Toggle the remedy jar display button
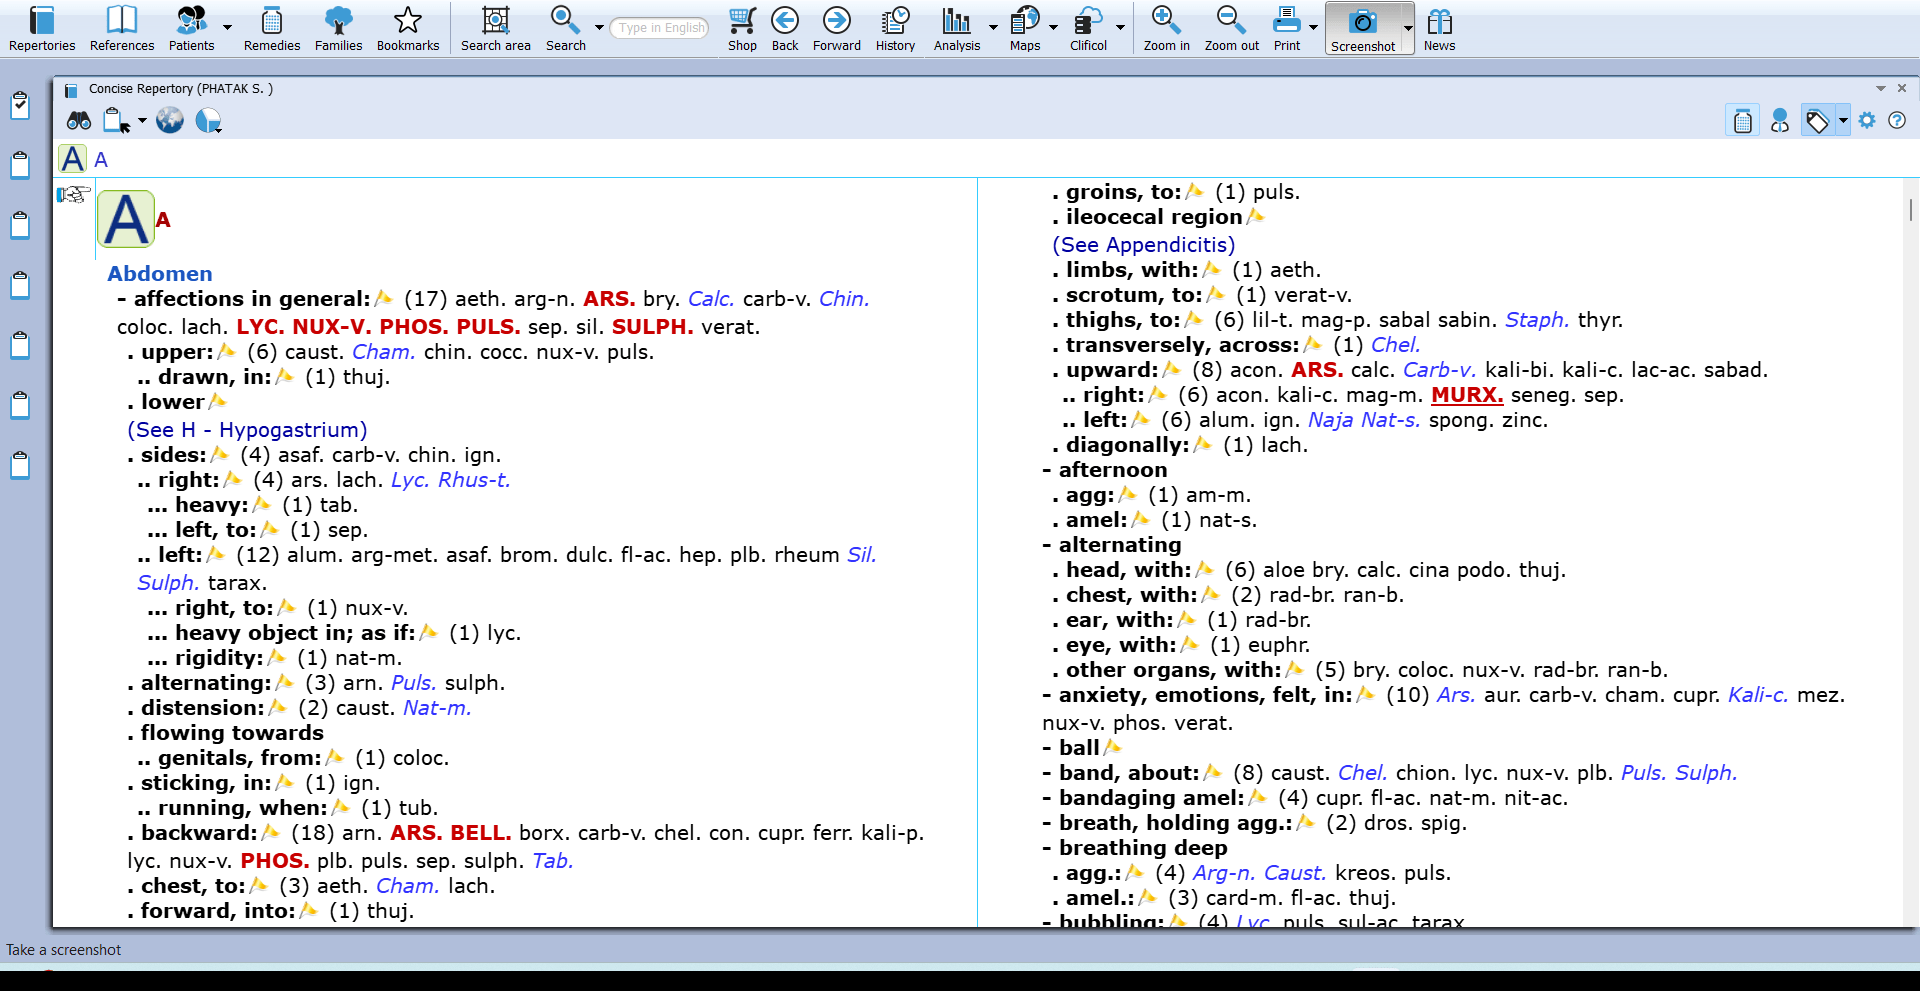The height and width of the screenshot is (991, 1920). [x=1743, y=121]
